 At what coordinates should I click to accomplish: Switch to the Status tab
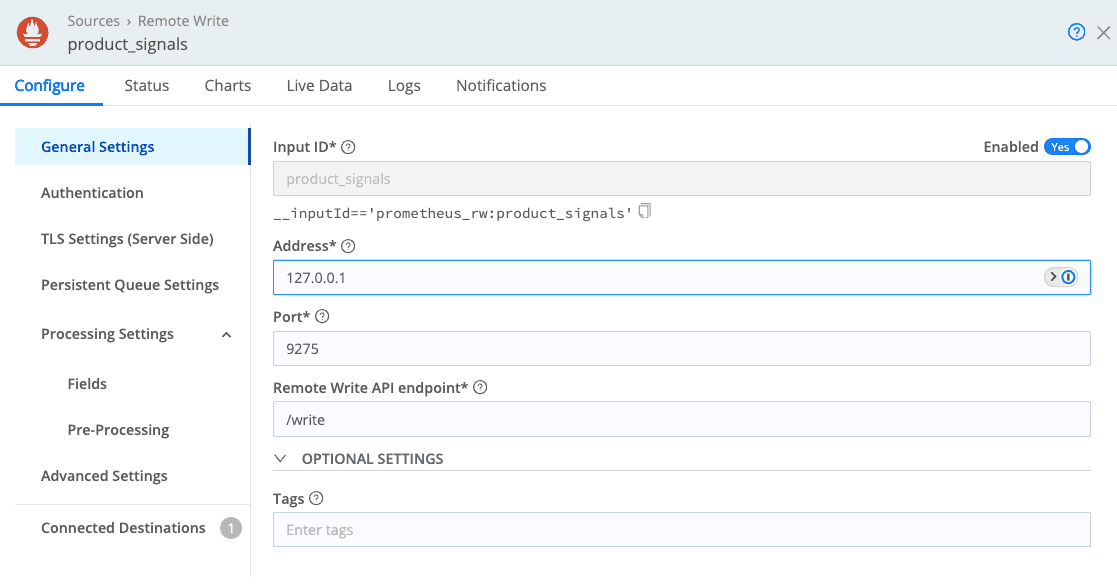coord(146,85)
